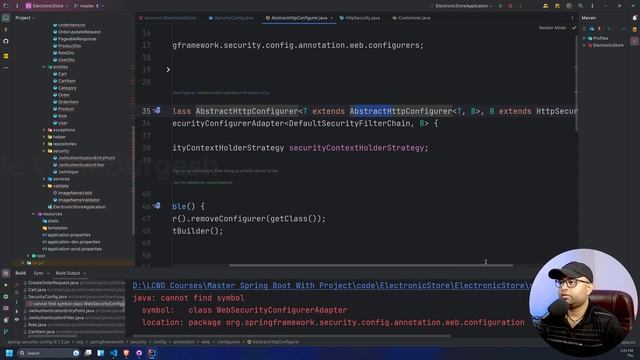Open Brave browser from the taskbar

[126, 353]
